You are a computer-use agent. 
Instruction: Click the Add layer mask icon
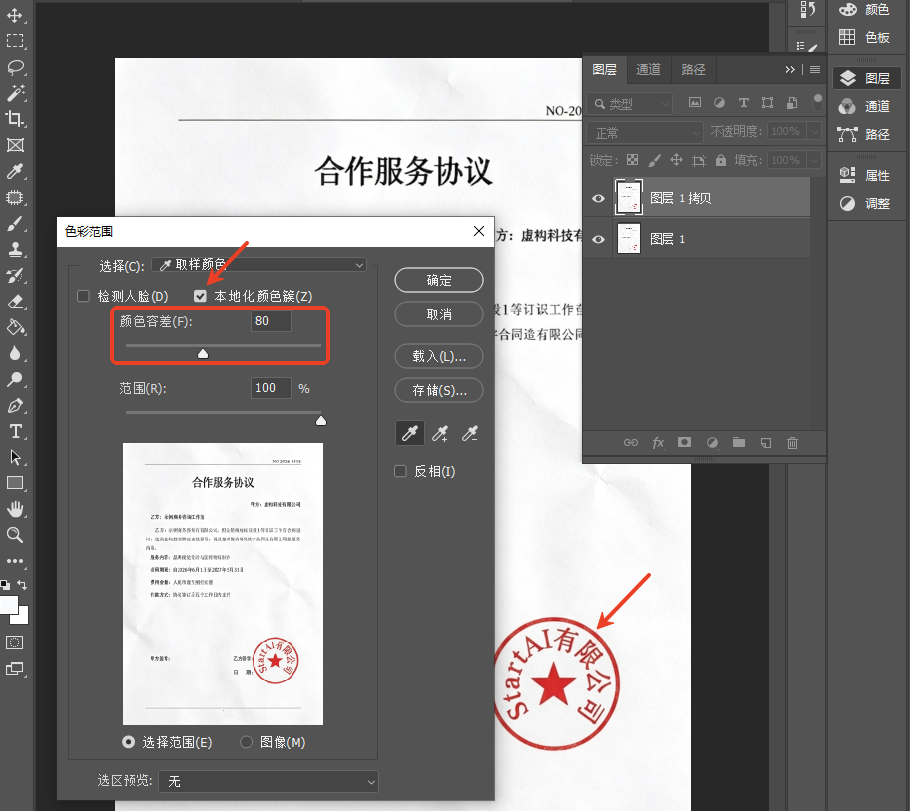coord(684,442)
